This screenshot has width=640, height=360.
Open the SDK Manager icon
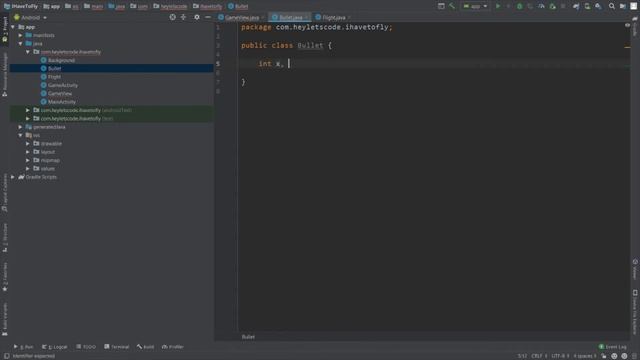598,6
